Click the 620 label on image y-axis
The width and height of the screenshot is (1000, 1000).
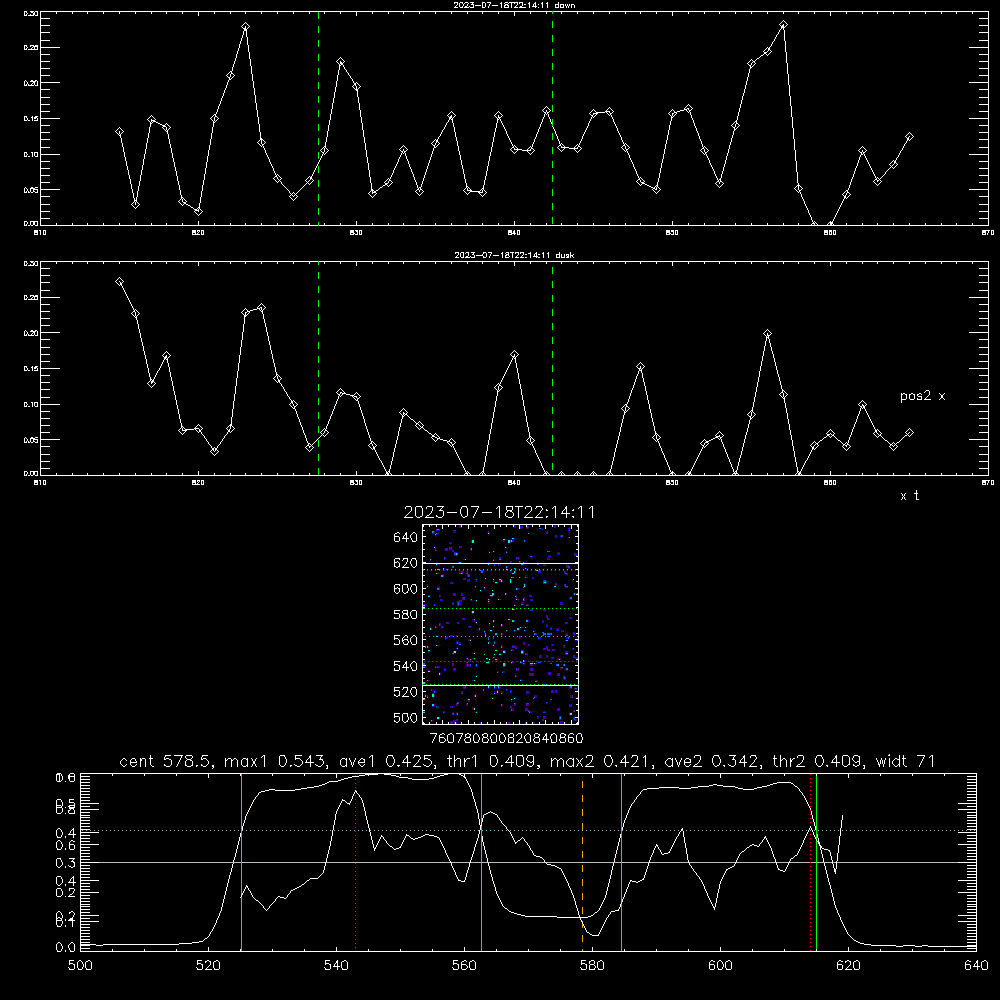tap(405, 563)
